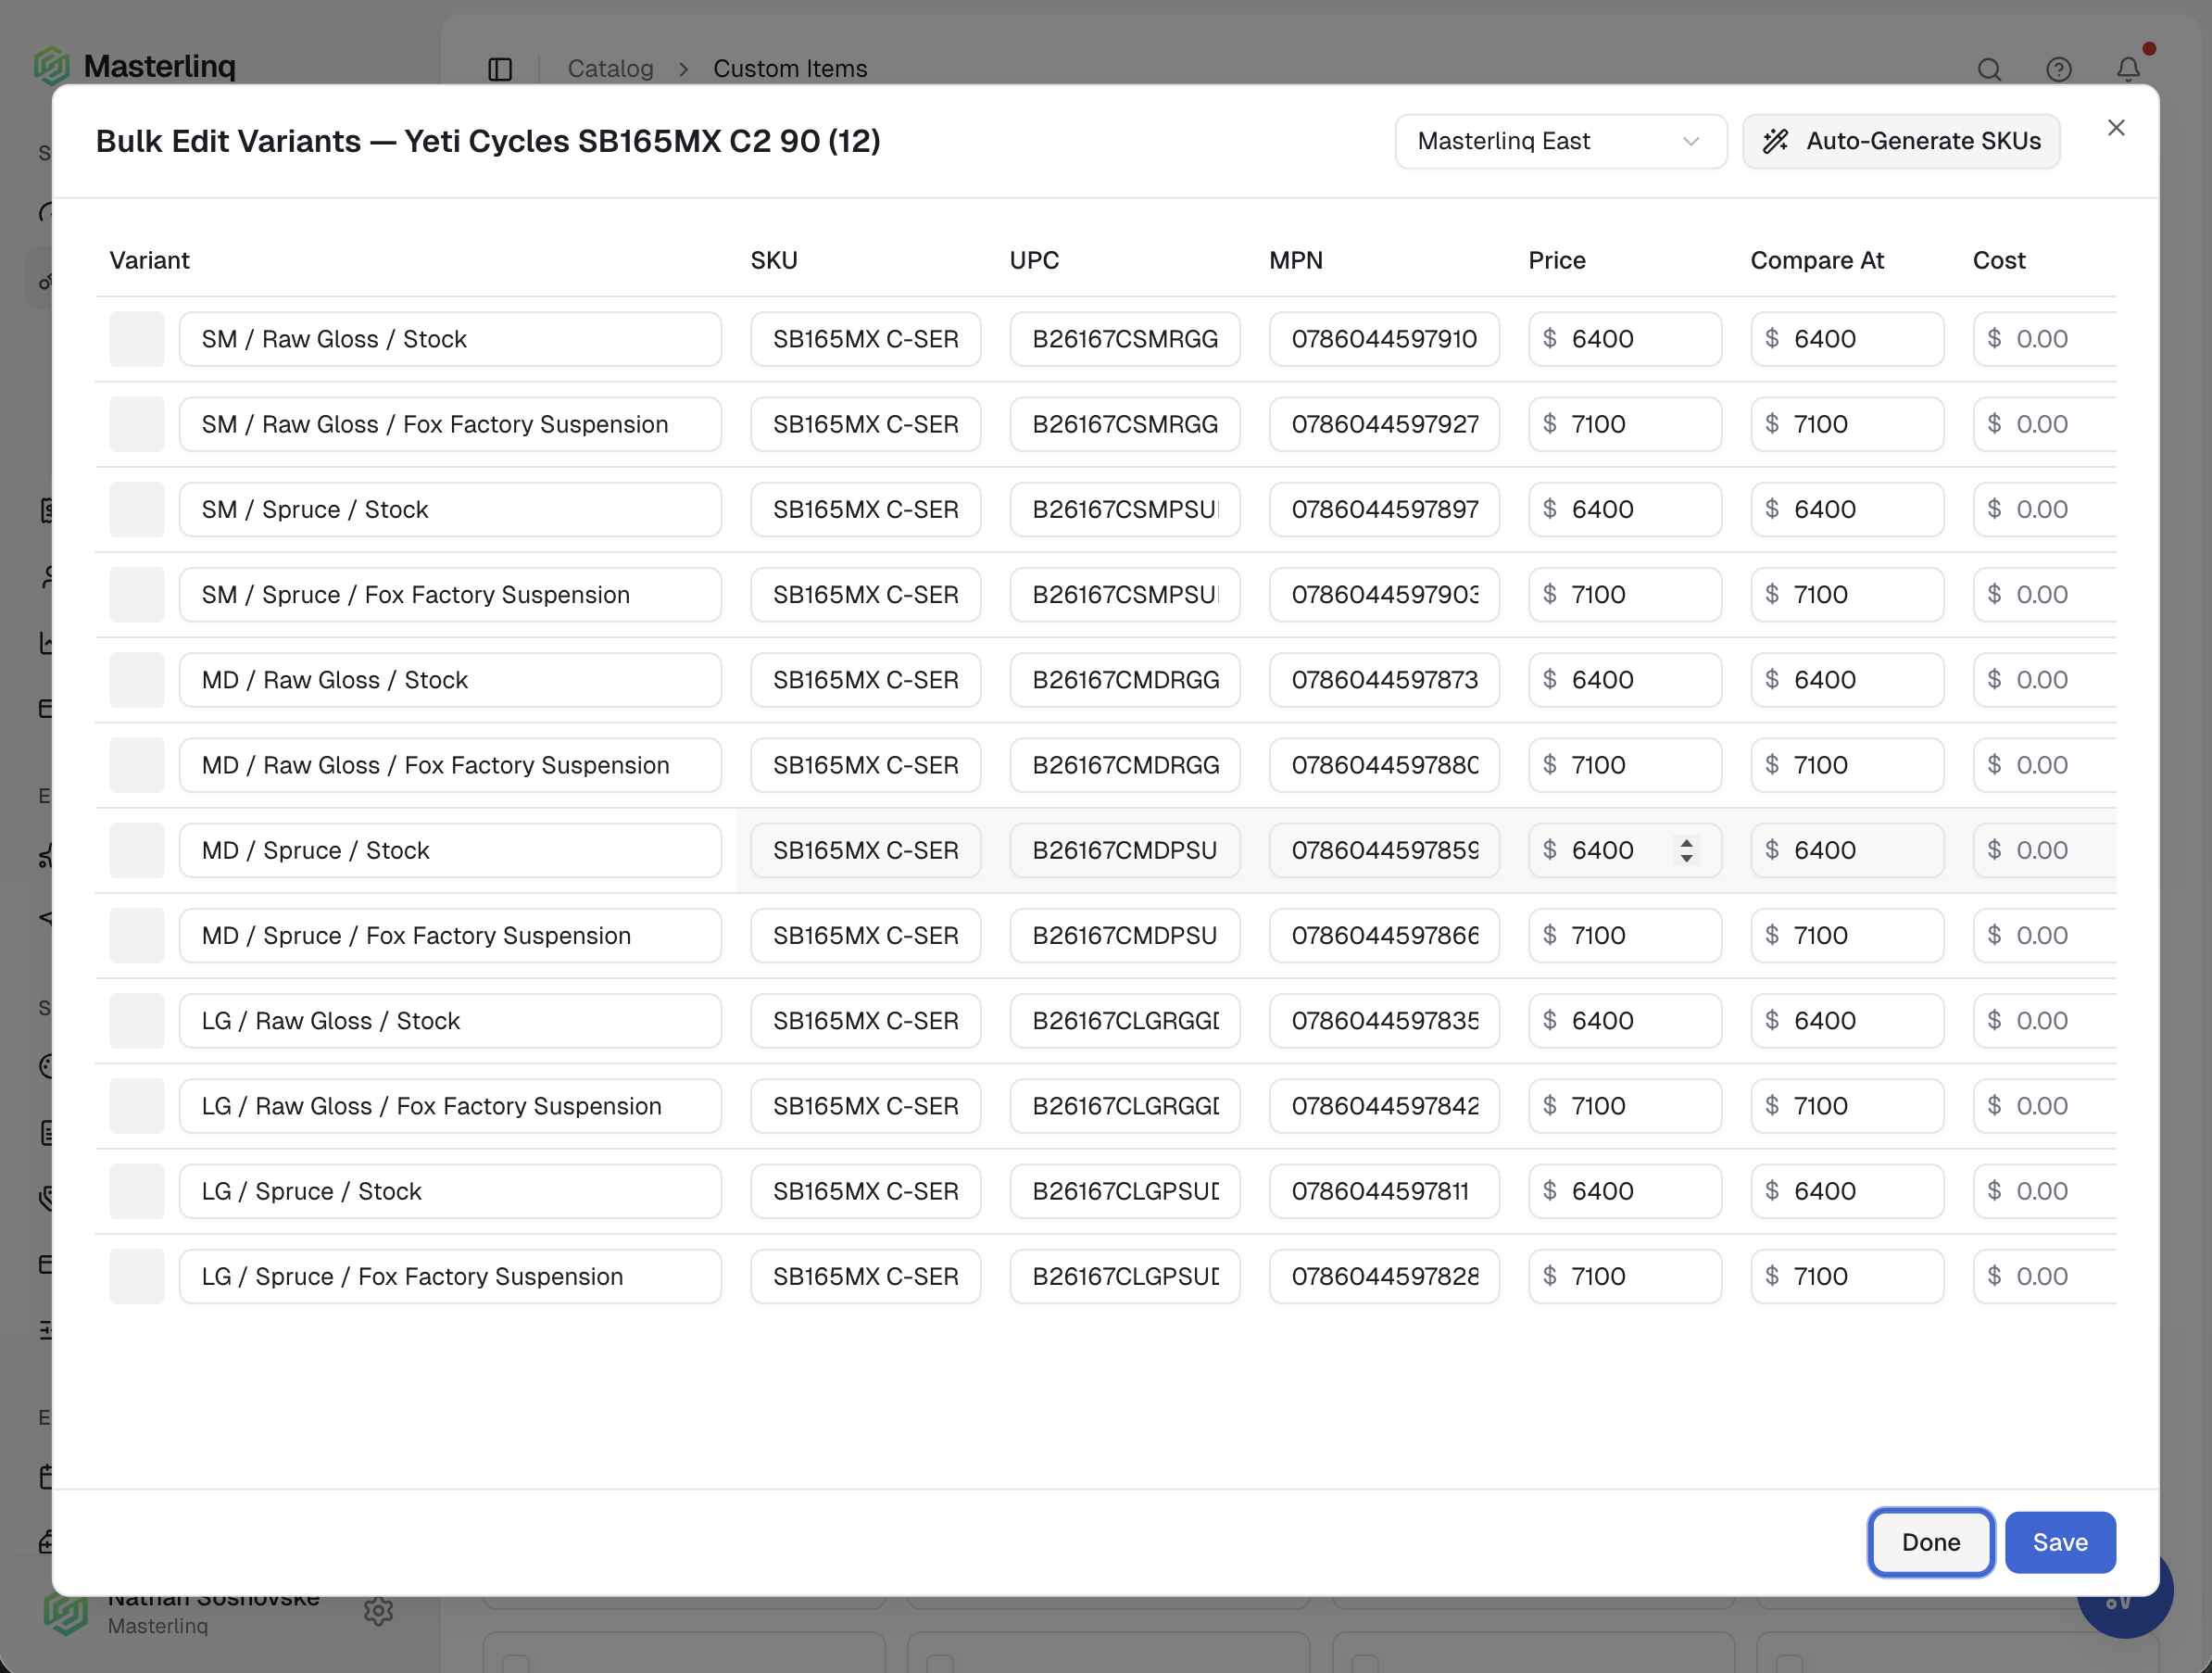Edit UPC for LG / Raw Gloss / Fox Factory Suspension
Viewport: 2212px width, 1673px height.
(1125, 1106)
